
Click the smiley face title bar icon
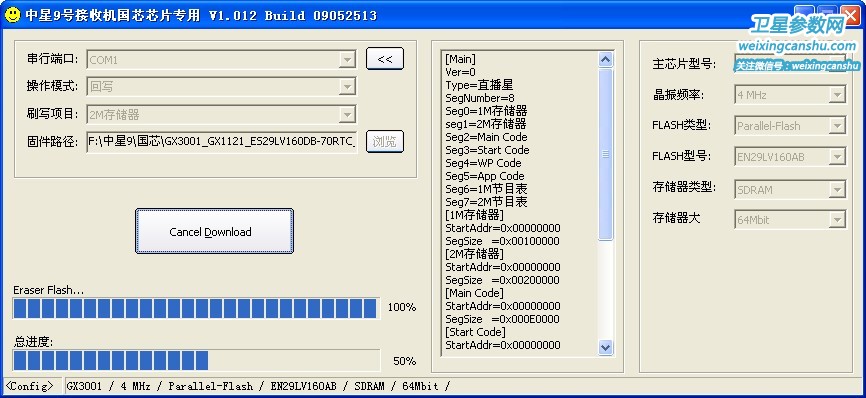(x=12, y=15)
